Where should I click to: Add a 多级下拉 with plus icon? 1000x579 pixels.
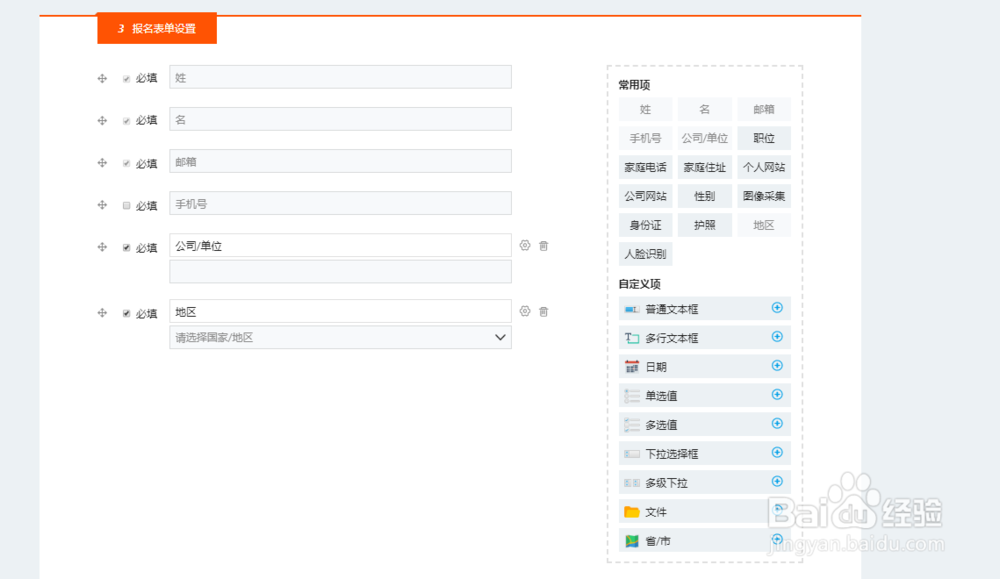[777, 481]
